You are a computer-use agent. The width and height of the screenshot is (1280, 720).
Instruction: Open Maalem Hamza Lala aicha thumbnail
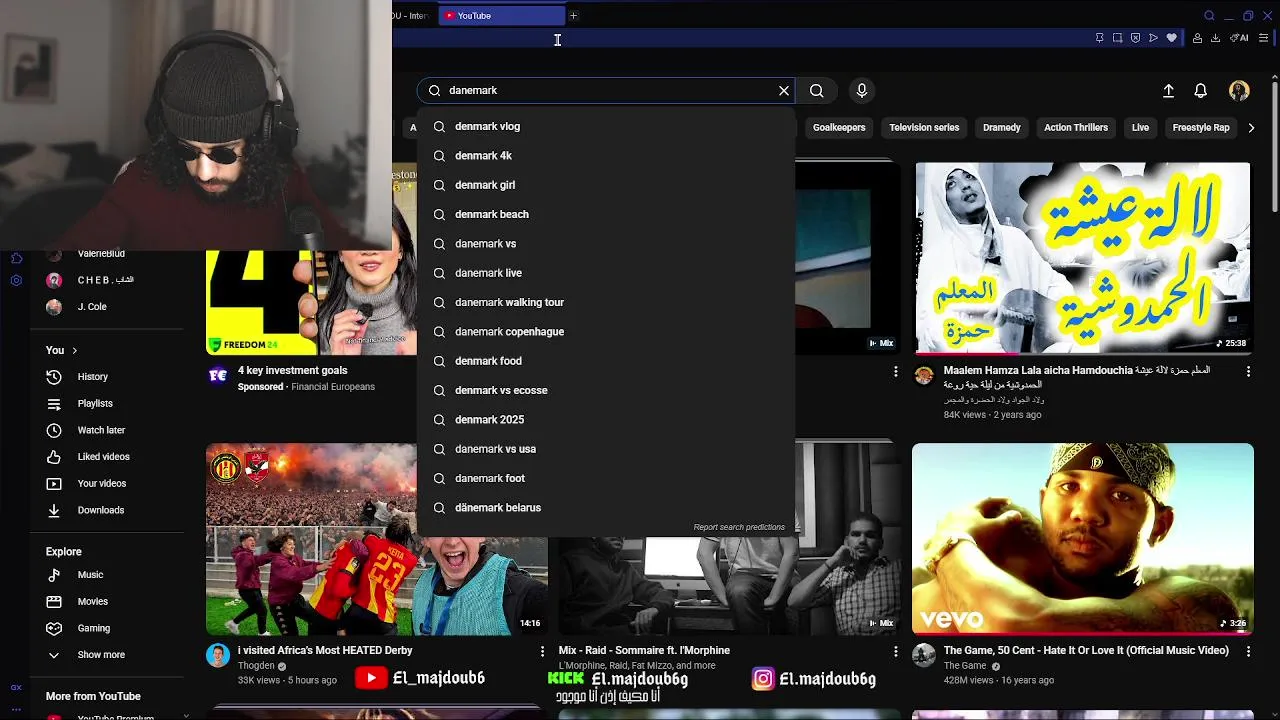click(x=1083, y=258)
